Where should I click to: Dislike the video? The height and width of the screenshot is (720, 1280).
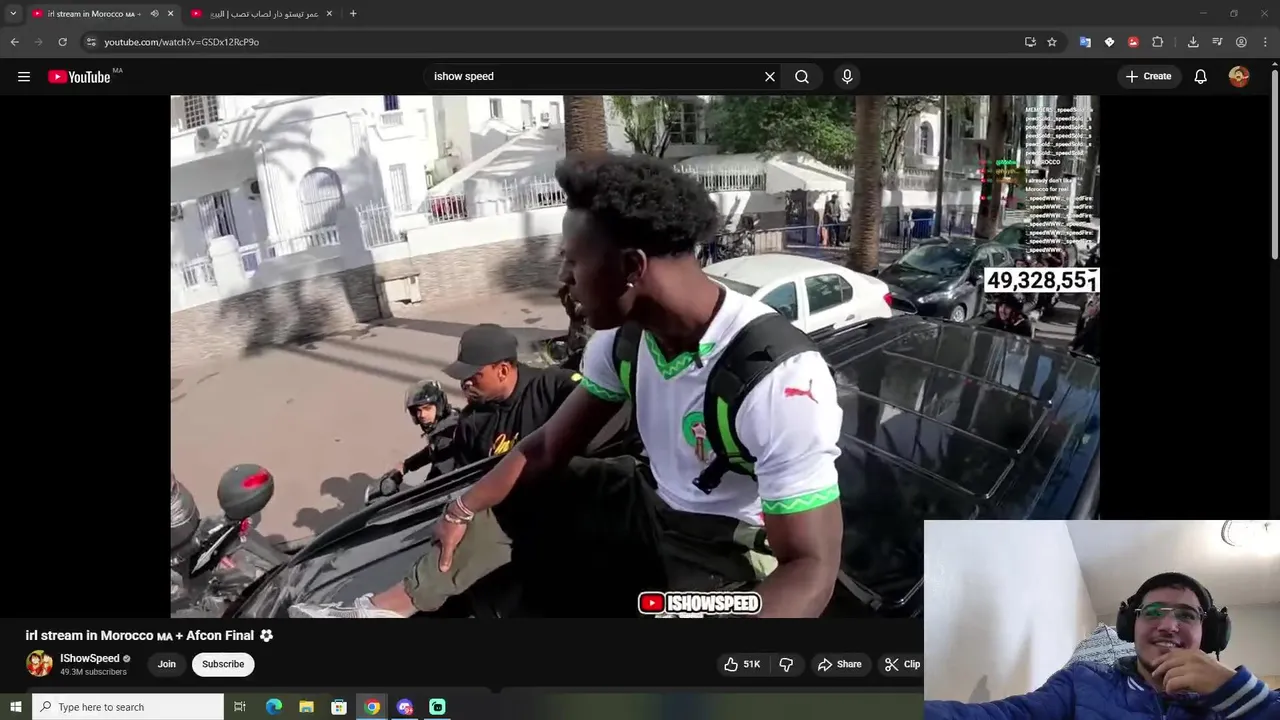786,664
